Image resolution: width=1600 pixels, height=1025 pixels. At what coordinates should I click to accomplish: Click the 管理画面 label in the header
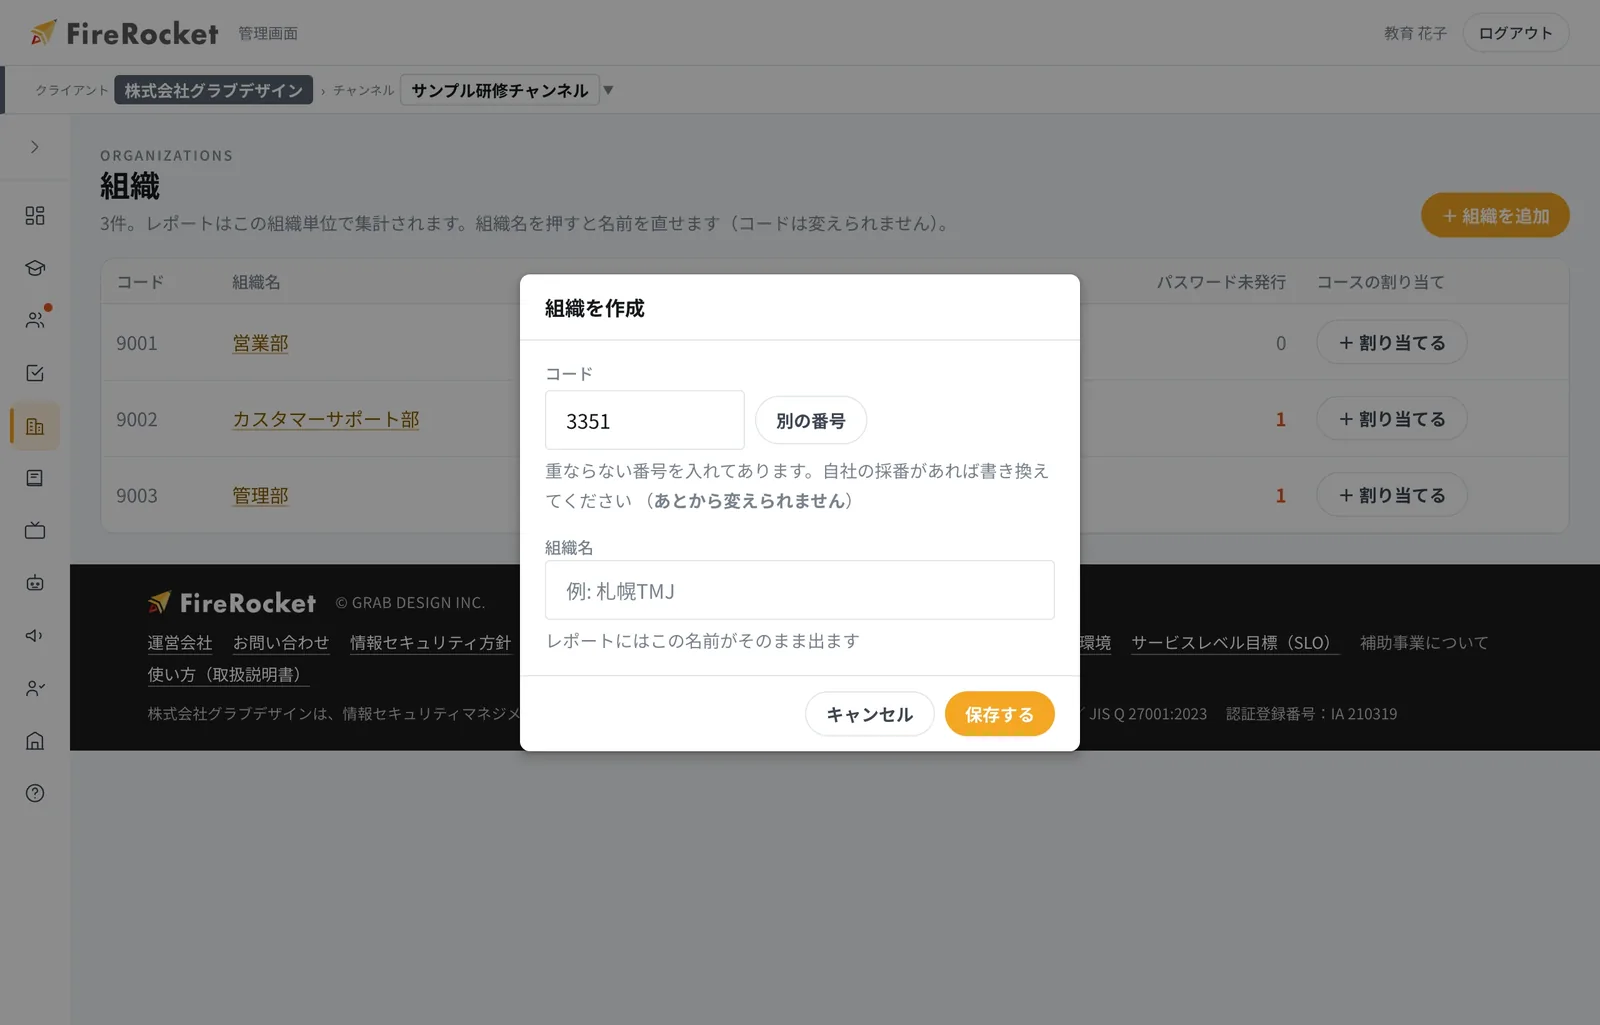[x=268, y=33]
